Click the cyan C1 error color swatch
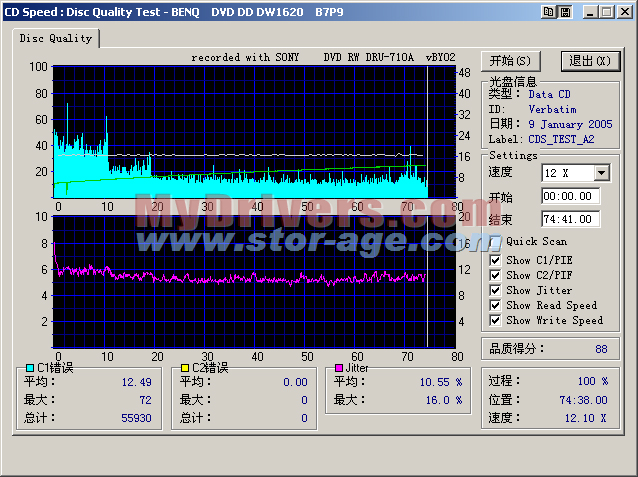The height and width of the screenshot is (477, 638). point(30,368)
